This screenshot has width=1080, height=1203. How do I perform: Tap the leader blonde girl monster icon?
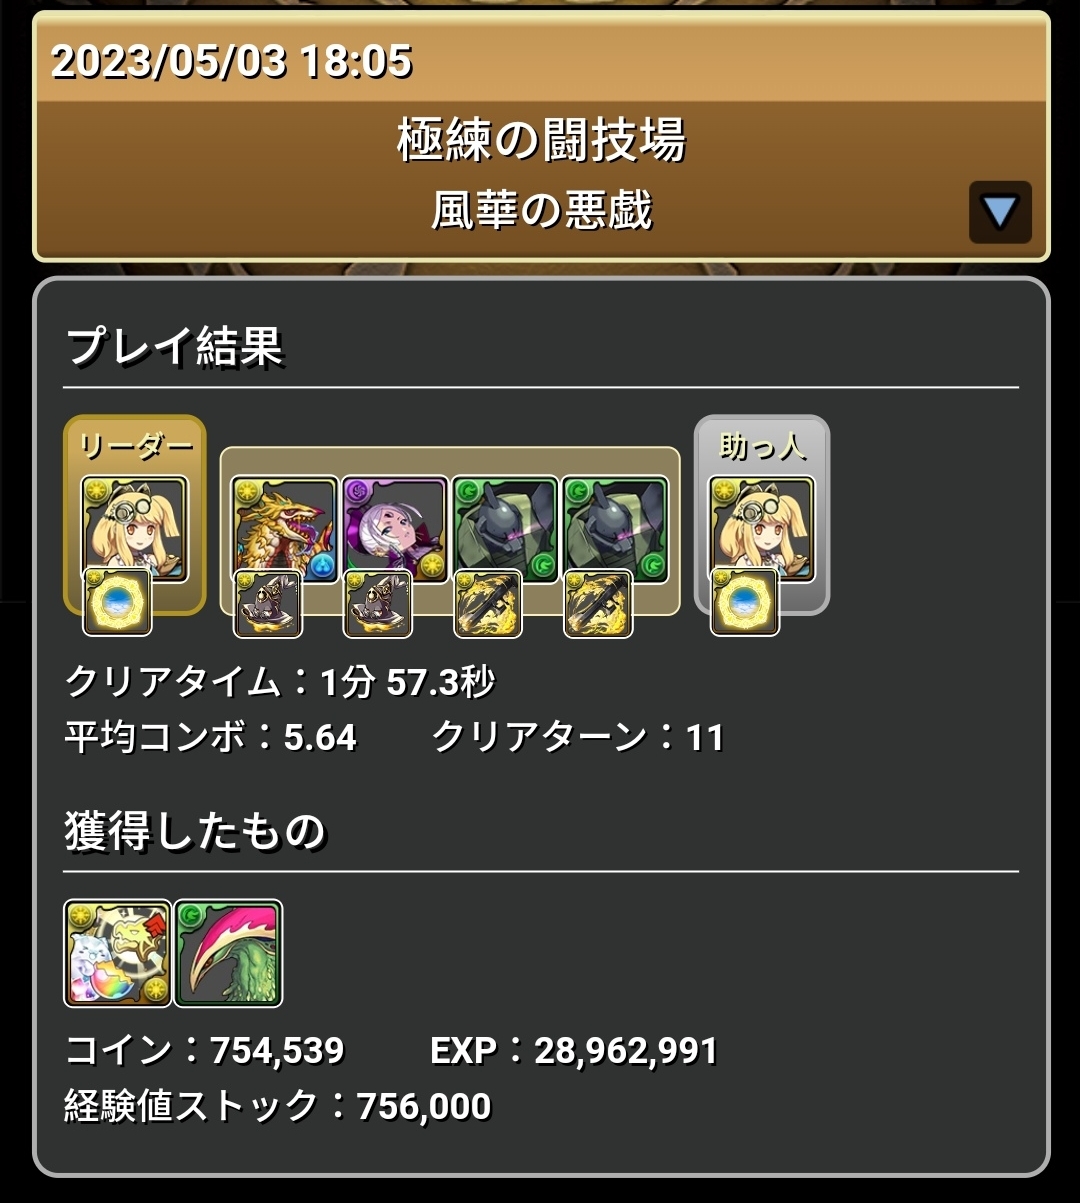click(x=134, y=528)
